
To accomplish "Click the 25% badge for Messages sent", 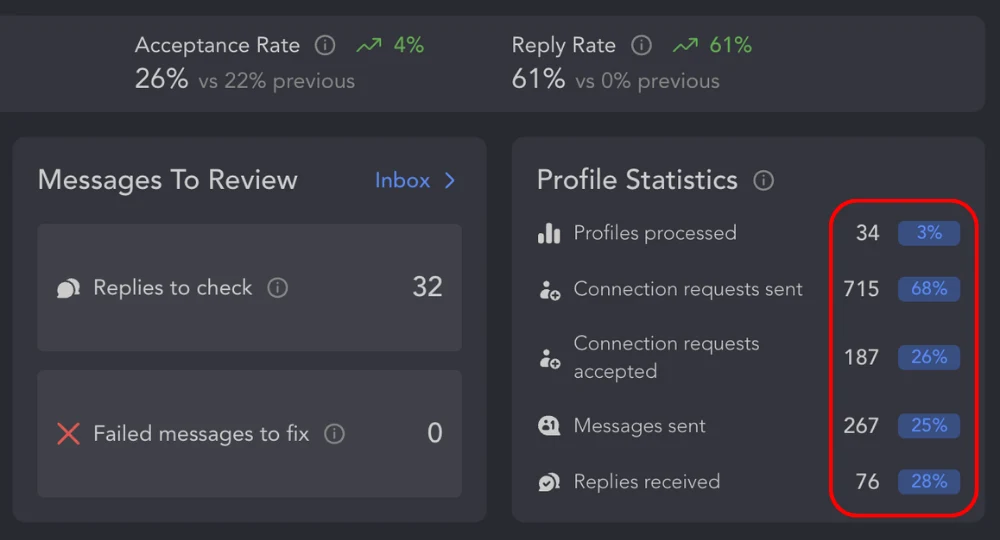I will pos(929,425).
